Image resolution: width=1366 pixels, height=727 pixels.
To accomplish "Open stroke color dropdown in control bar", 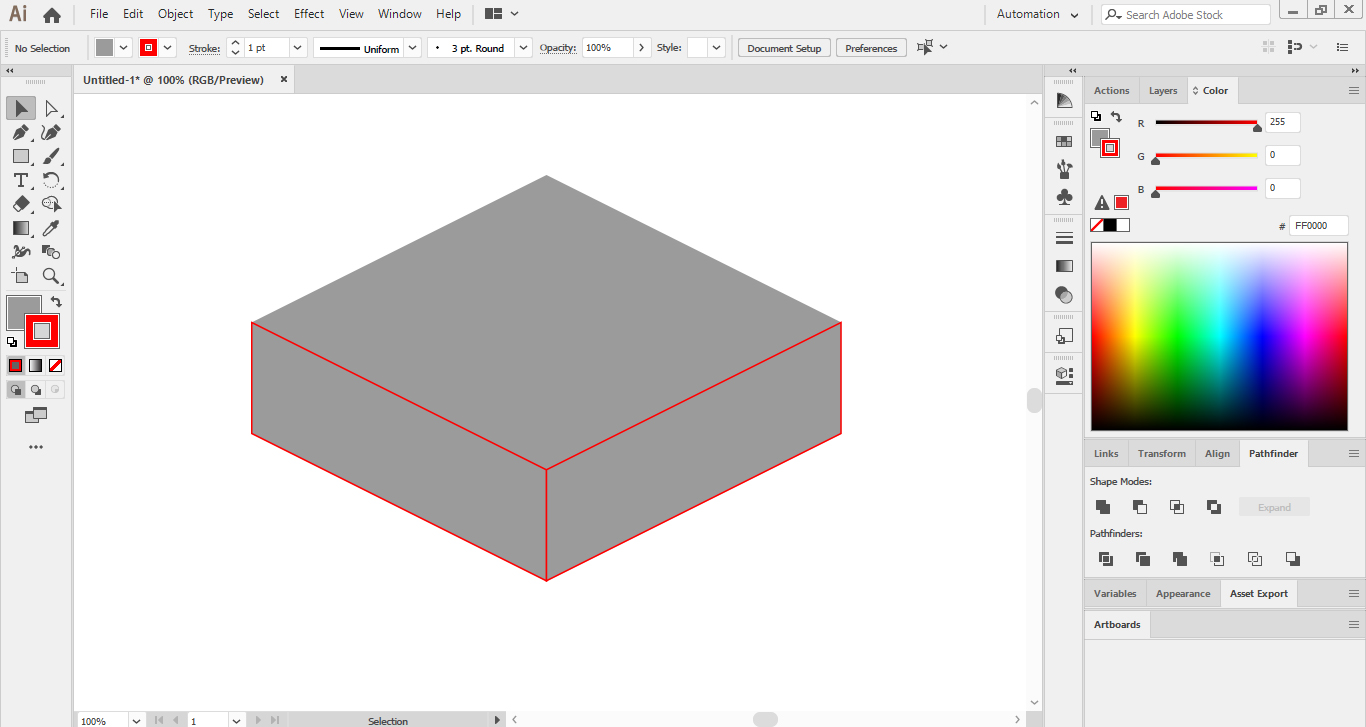I will tap(167, 47).
